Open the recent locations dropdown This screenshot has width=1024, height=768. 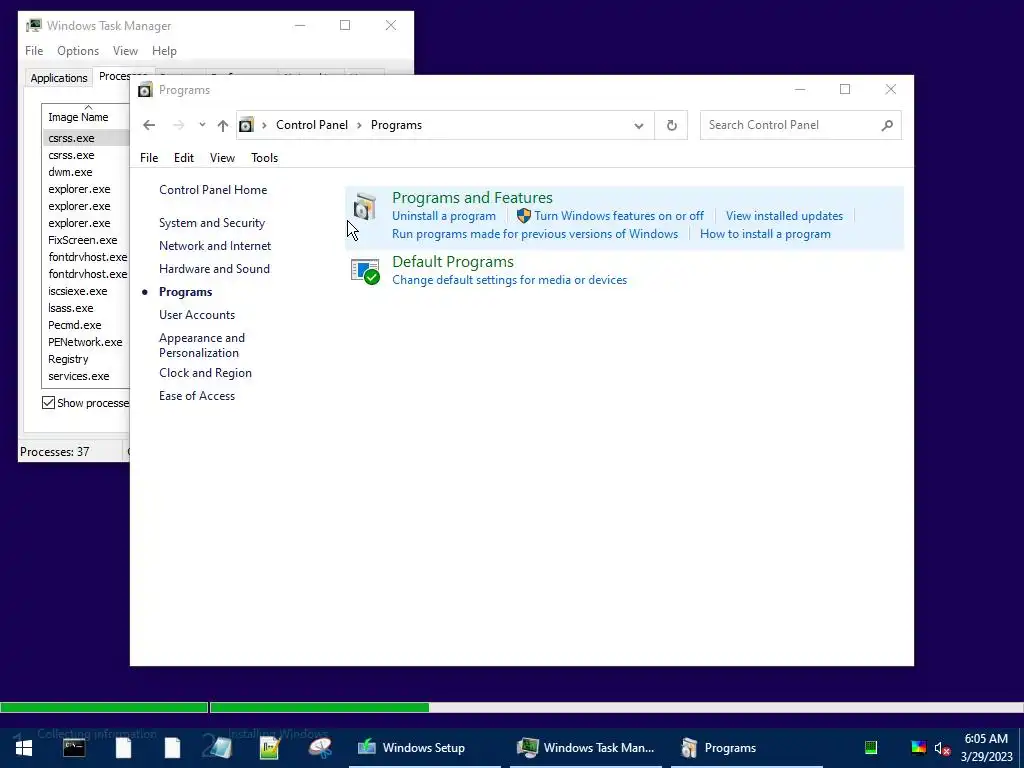click(x=202, y=125)
